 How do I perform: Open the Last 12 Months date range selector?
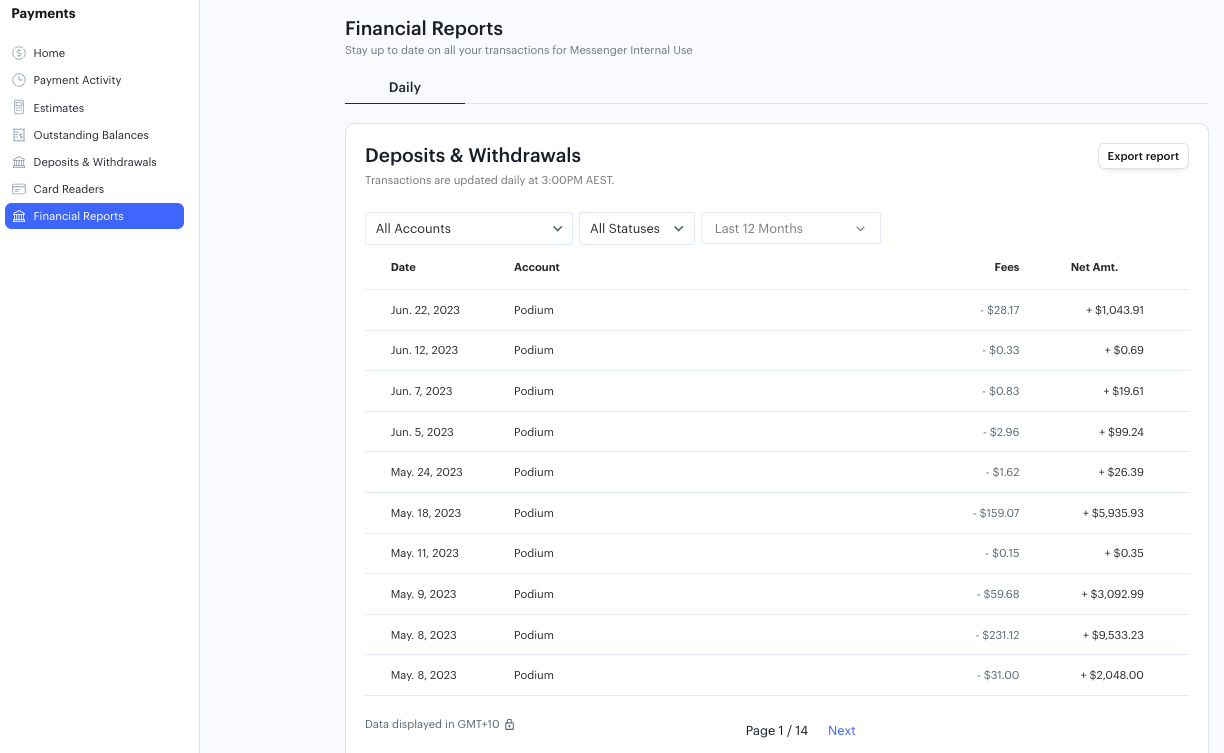(x=790, y=228)
